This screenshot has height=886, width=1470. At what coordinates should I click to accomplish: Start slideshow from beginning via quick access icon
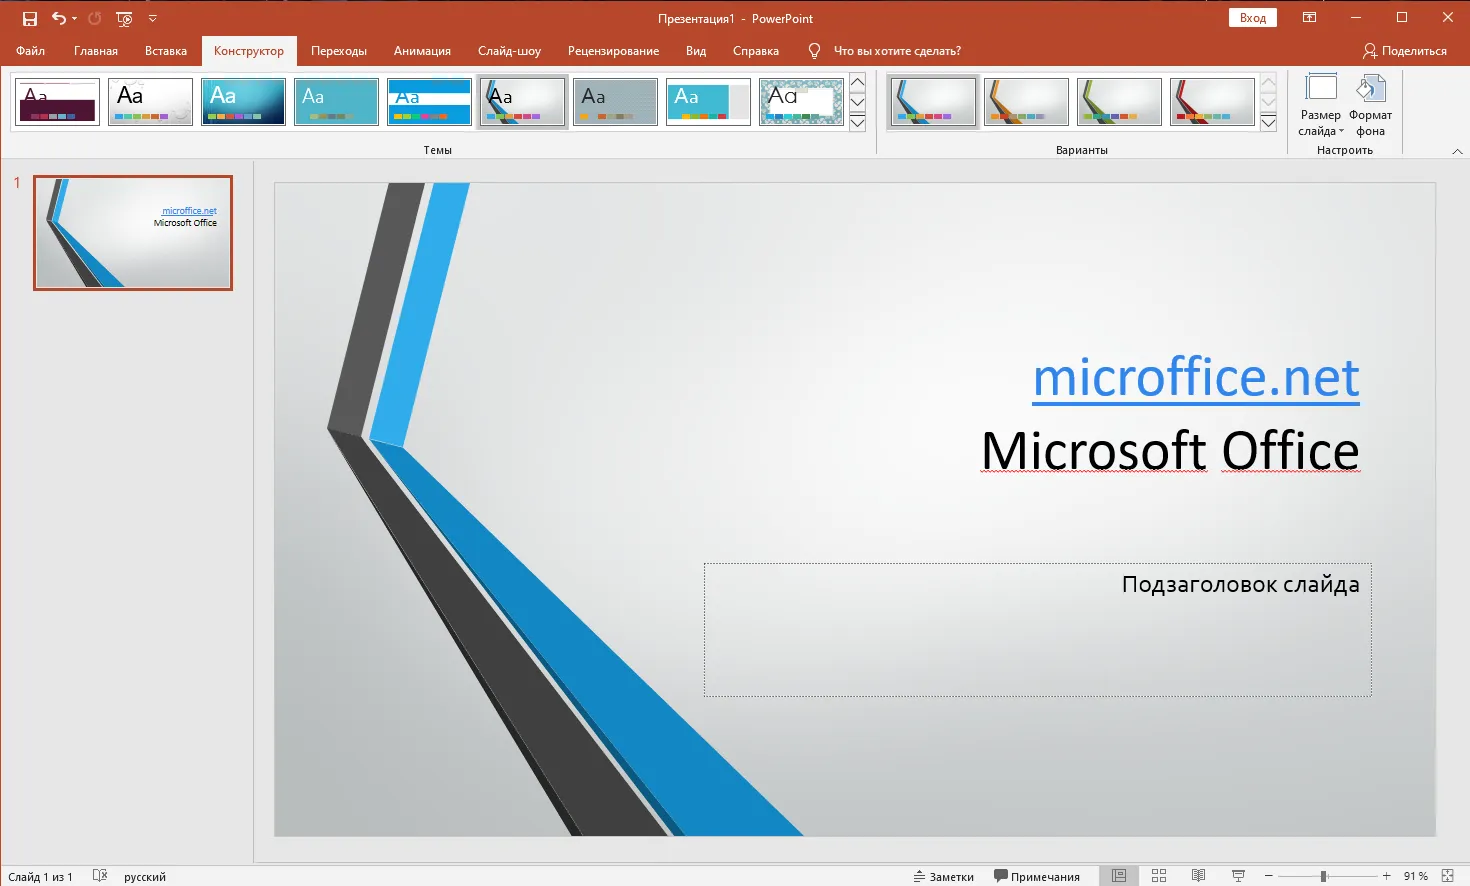coord(124,19)
